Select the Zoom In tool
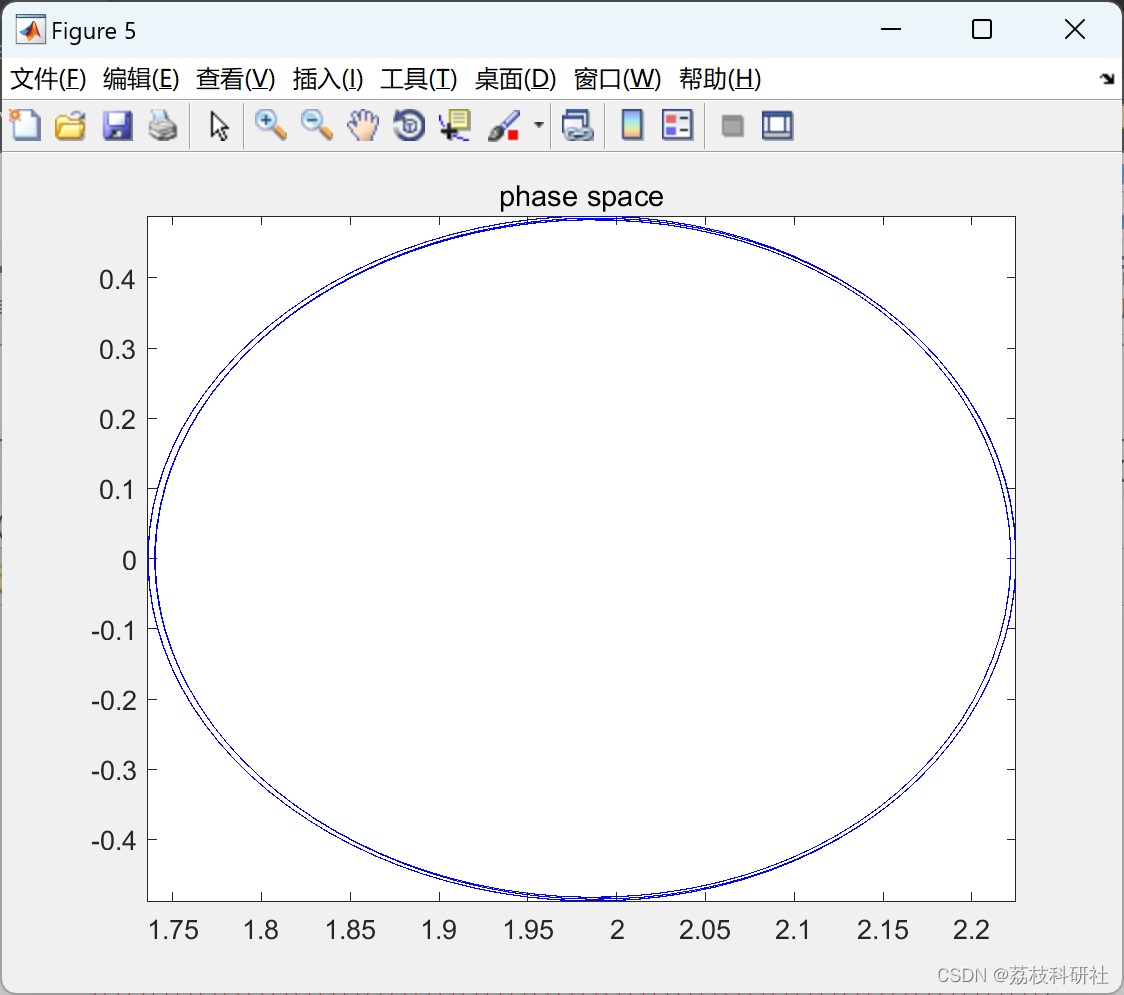The image size is (1124, 995). point(270,124)
